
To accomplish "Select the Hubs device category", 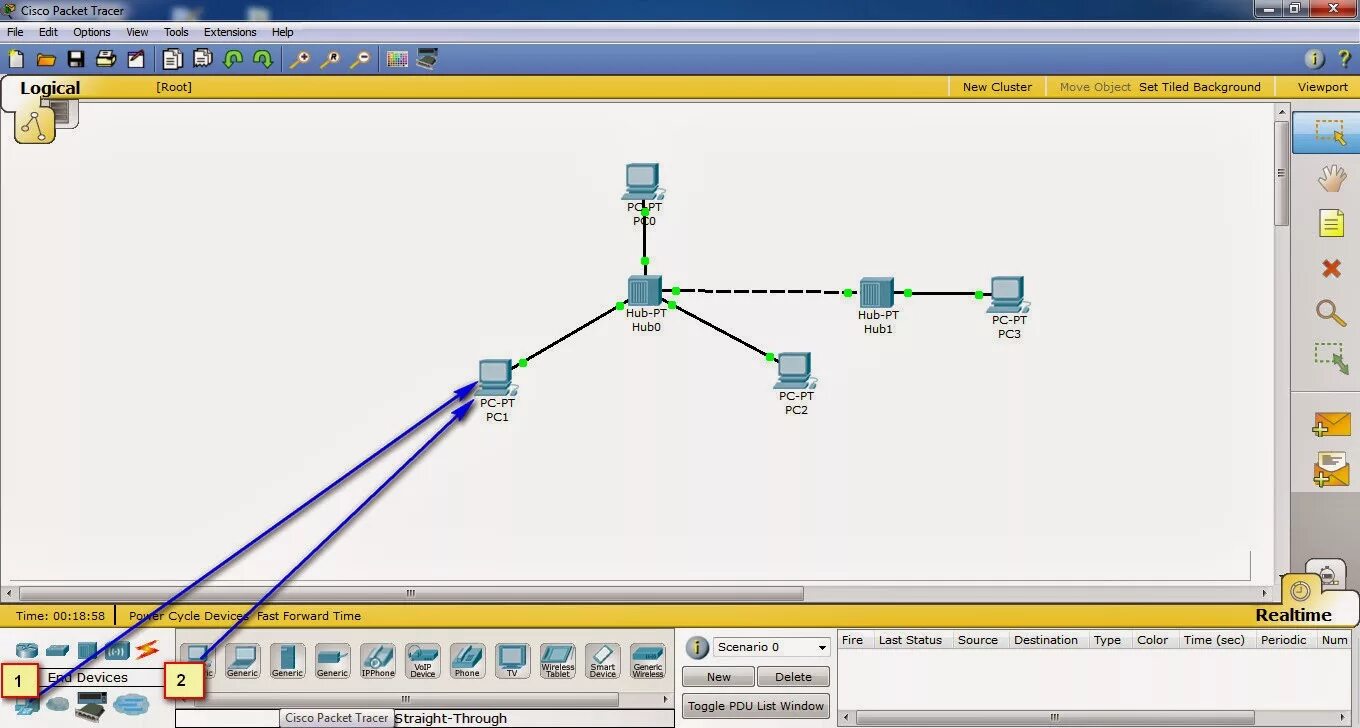I will coord(87,650).
